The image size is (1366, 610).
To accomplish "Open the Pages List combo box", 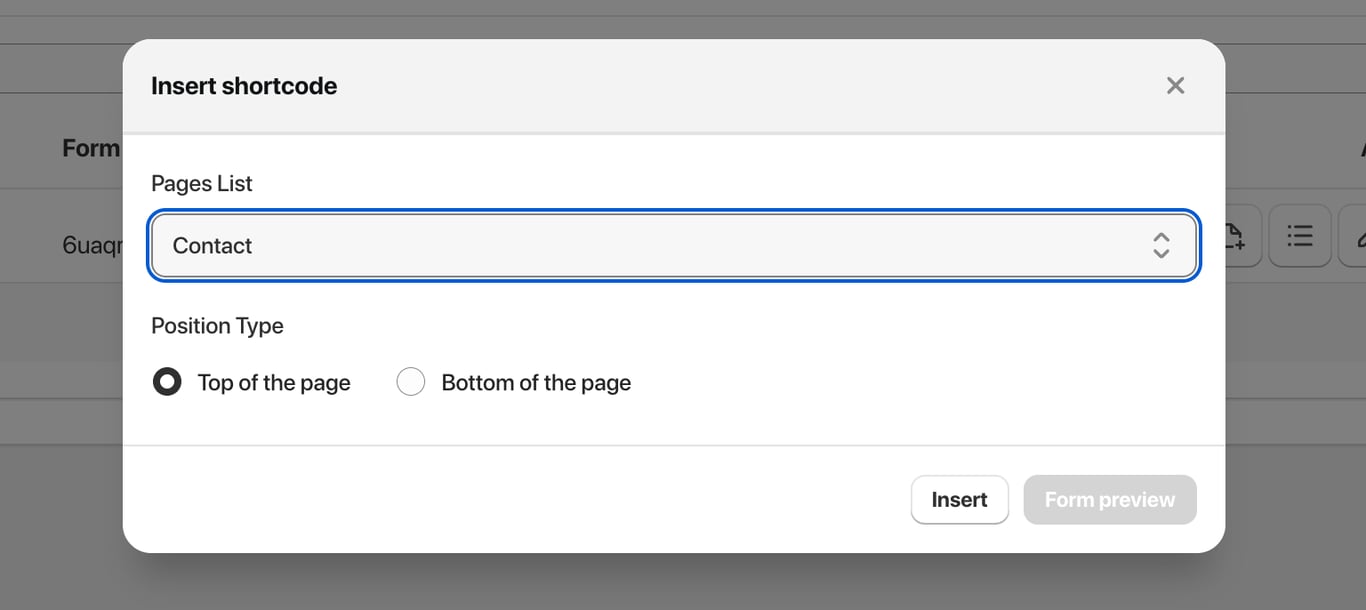I will click(x=673, y=246).
